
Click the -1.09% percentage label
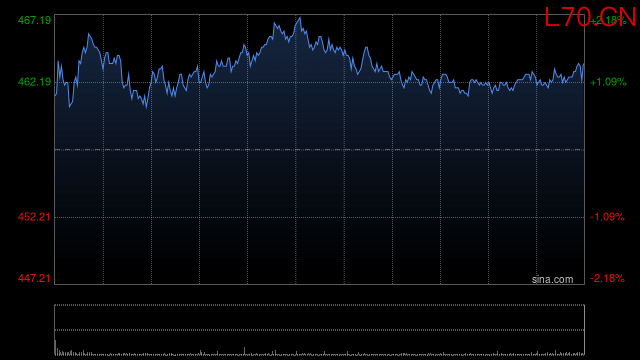tap(607, 217)
